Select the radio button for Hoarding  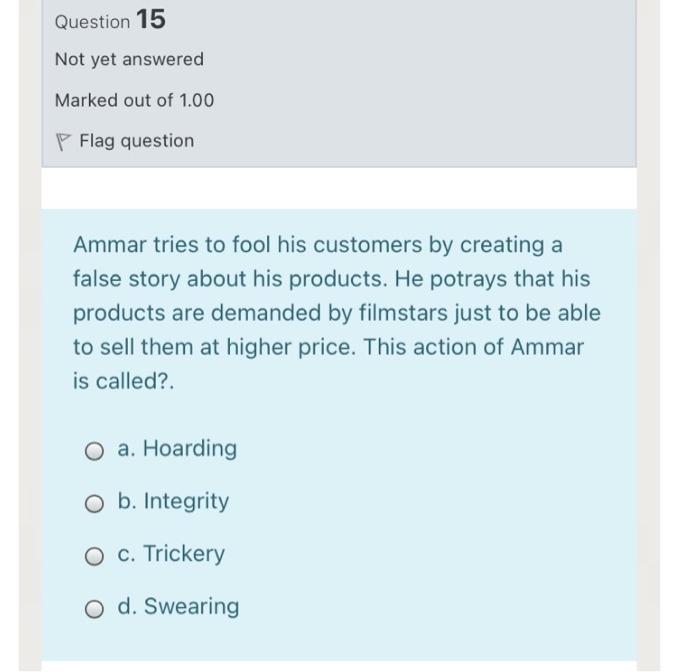[x=94, y=450]
